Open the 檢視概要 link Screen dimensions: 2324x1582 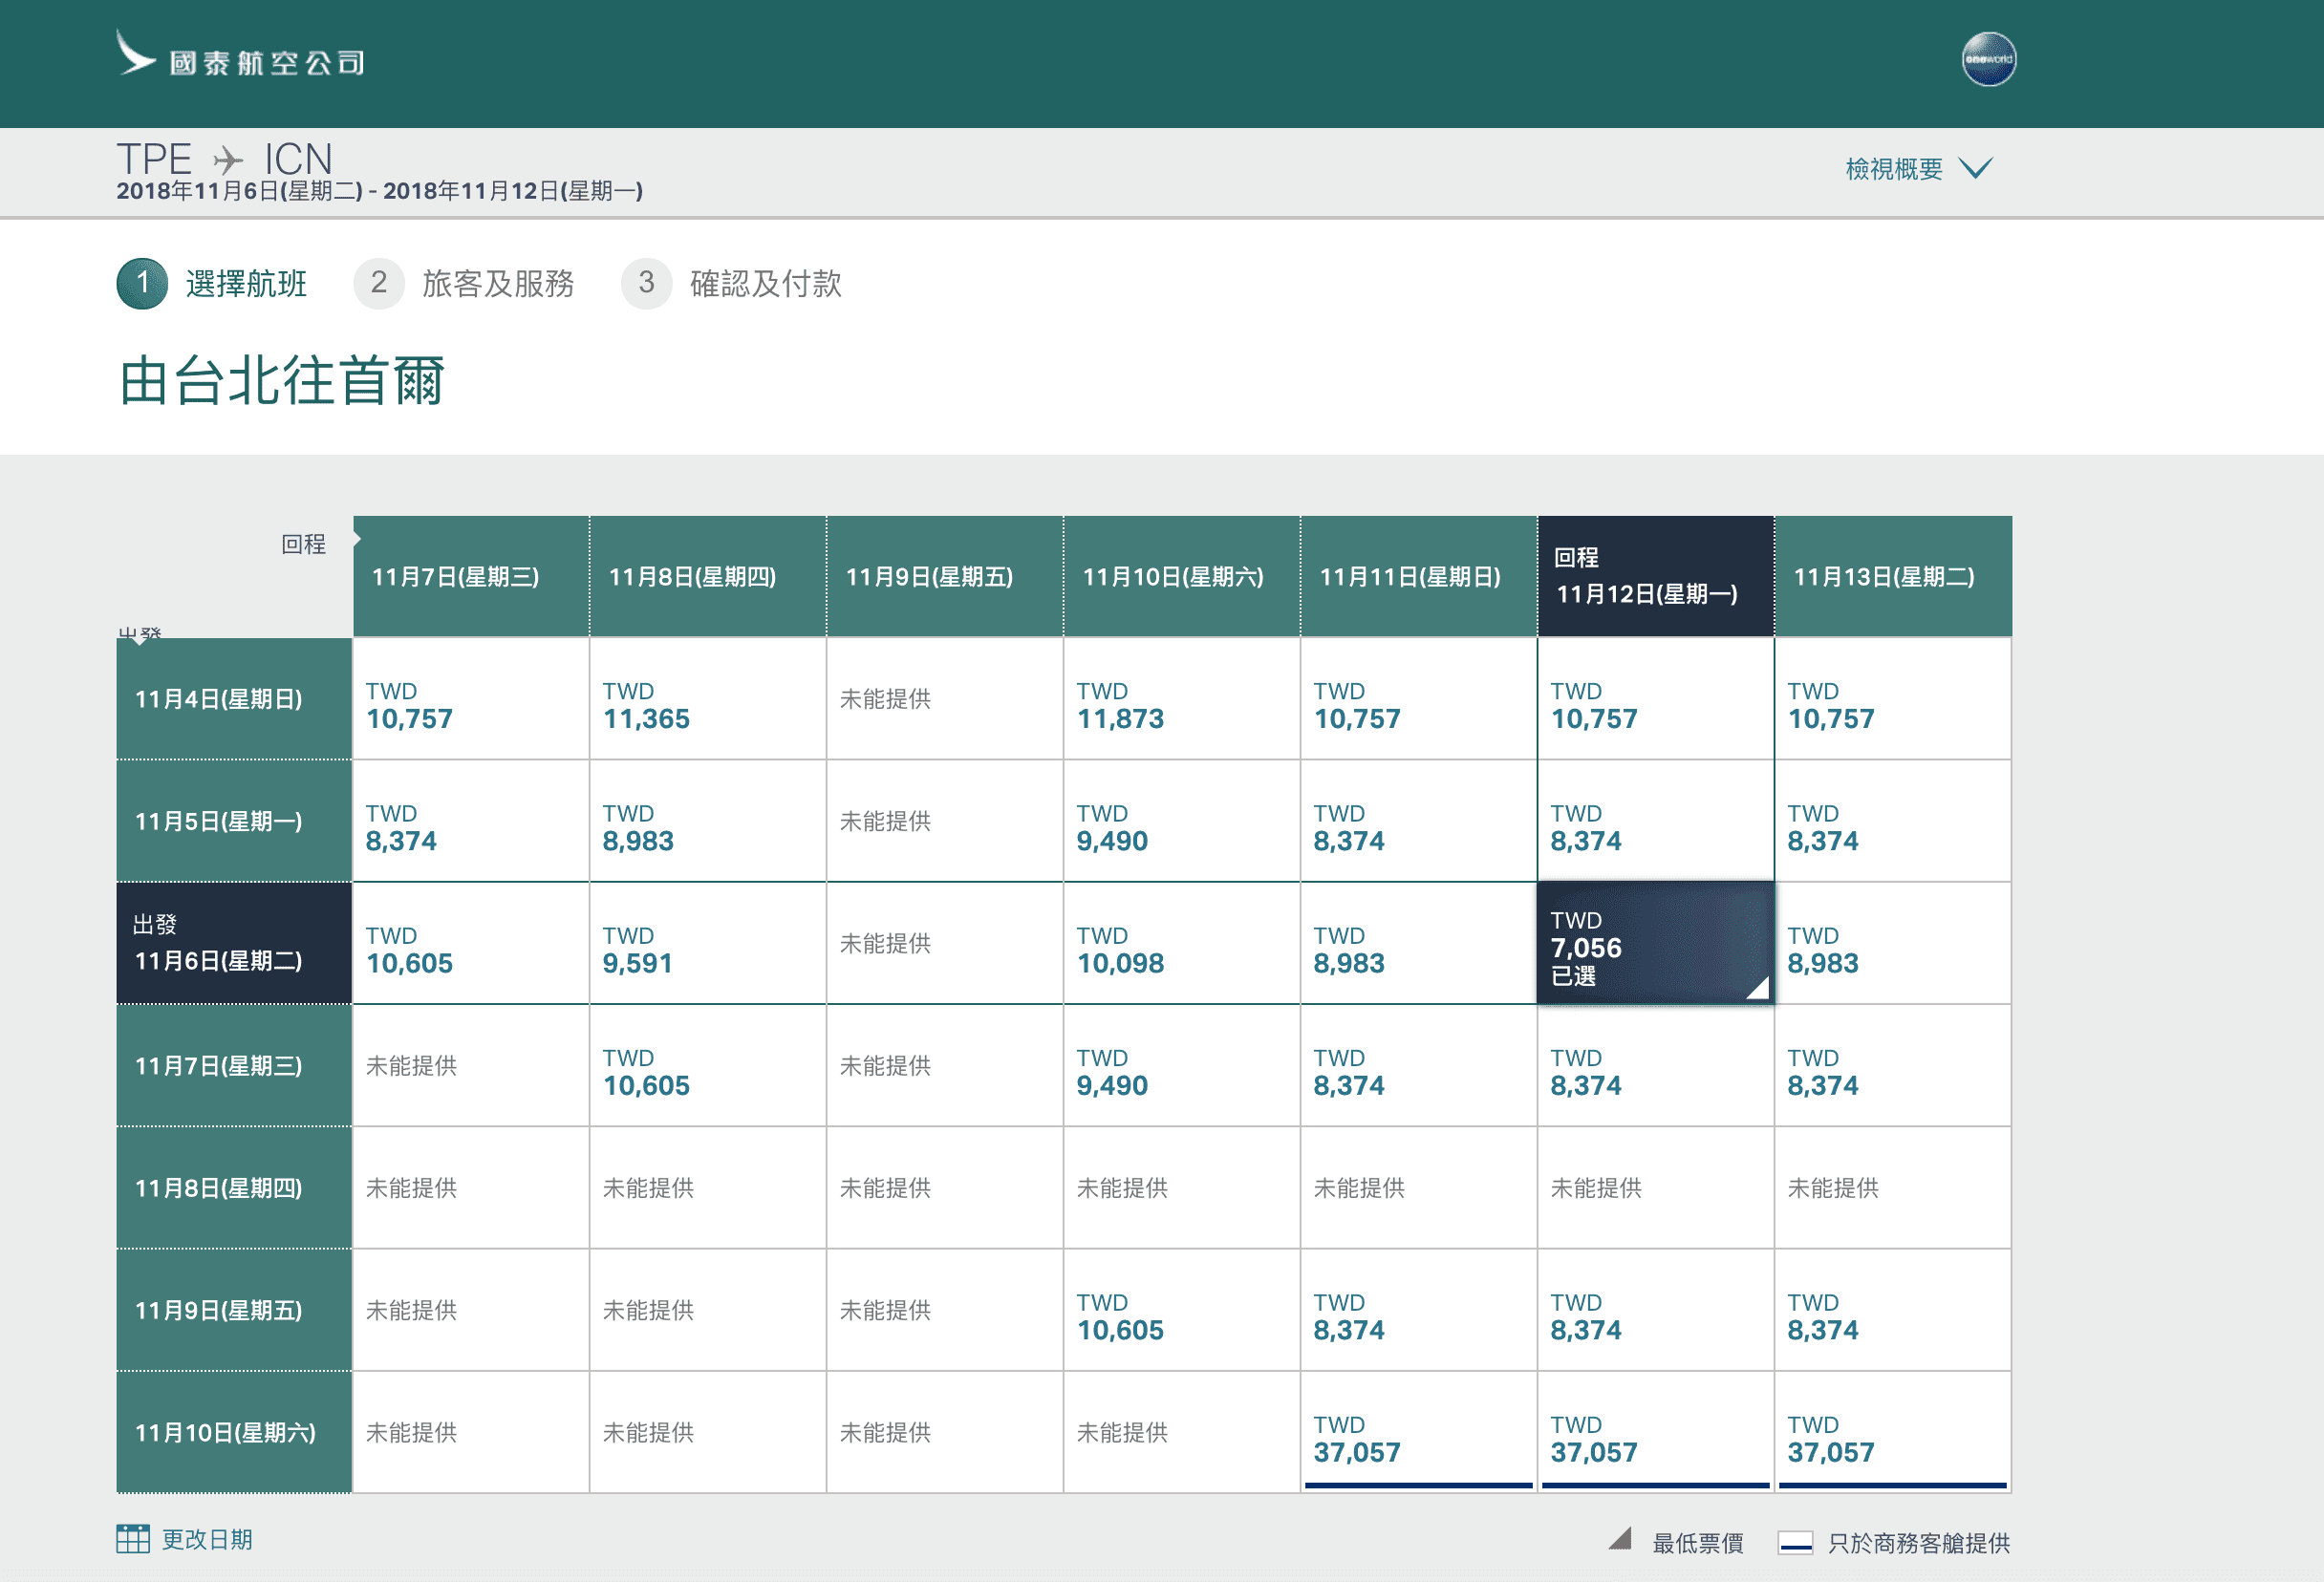[1893, 169]
